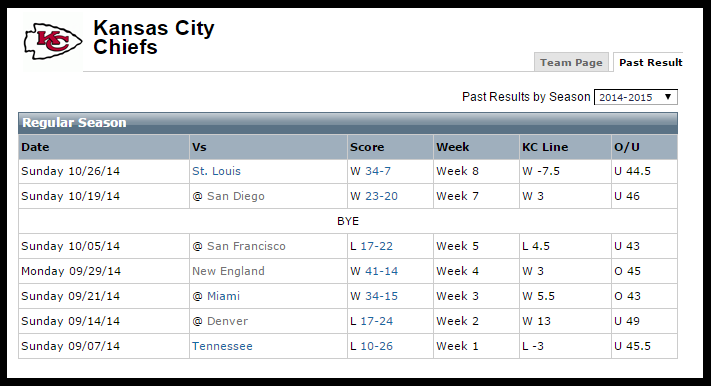711x386 pixels.
Task: Open the Past Results by Season dropdown
Action: [x=636, y=97]
